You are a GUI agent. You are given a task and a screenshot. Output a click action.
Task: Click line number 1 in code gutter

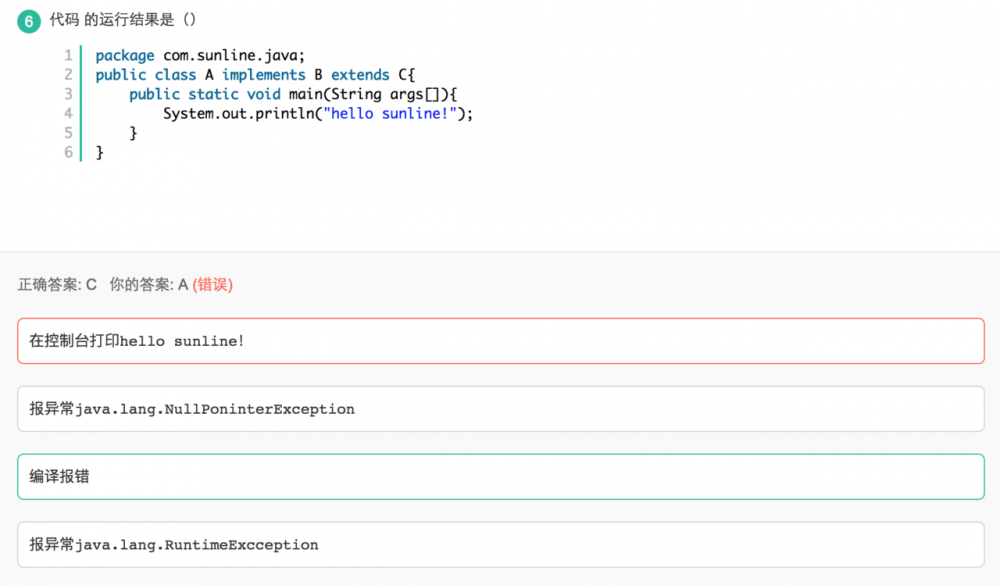[68, 55]
